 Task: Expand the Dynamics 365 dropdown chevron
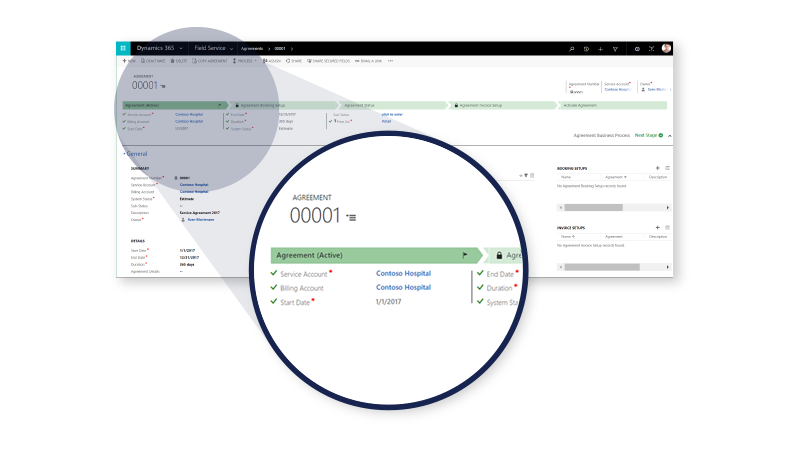coord(181,48)
